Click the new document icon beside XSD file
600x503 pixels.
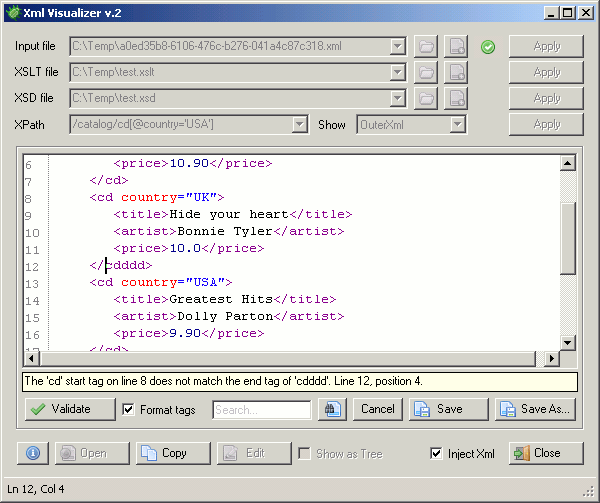(x=456, y=98)
